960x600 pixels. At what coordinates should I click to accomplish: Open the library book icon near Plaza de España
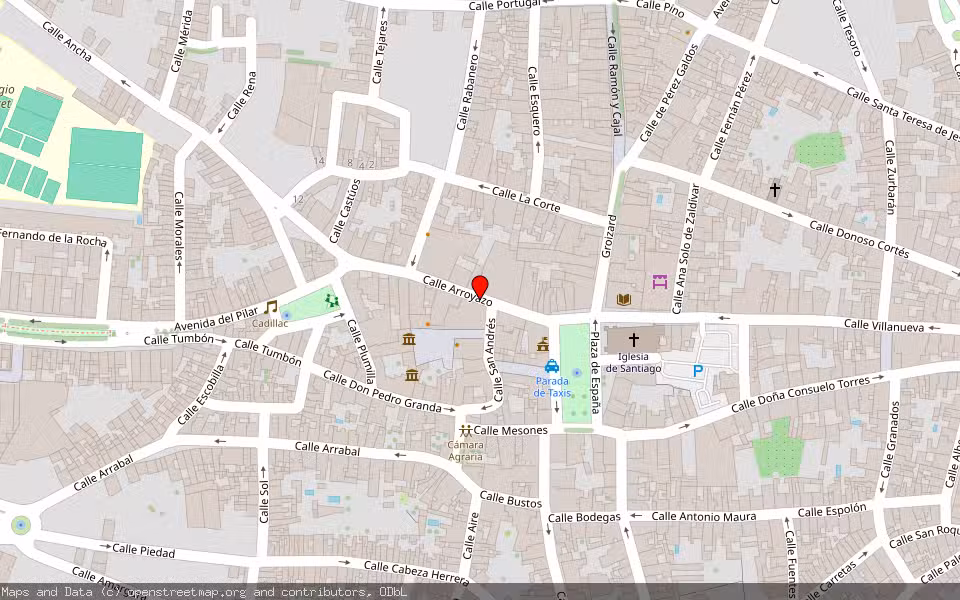624,297
